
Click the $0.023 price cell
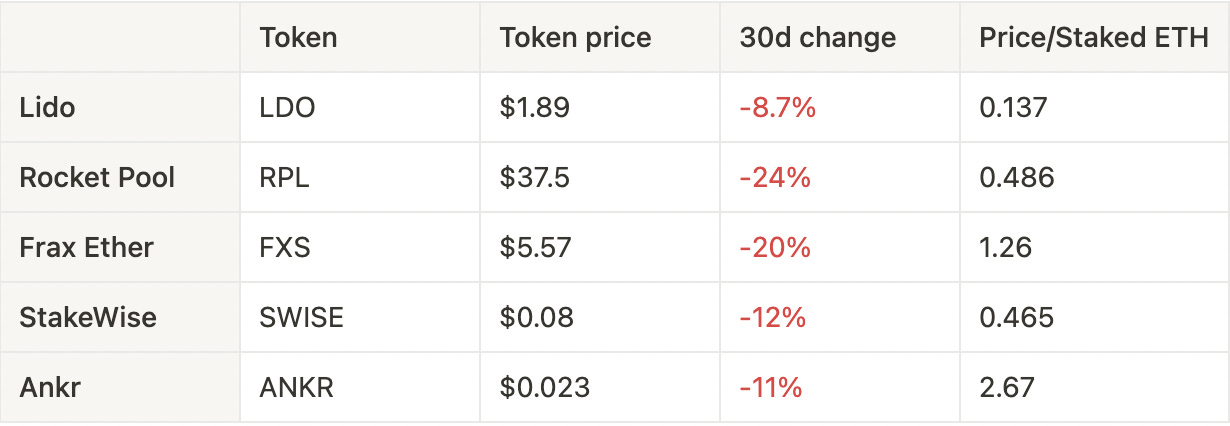545,387
